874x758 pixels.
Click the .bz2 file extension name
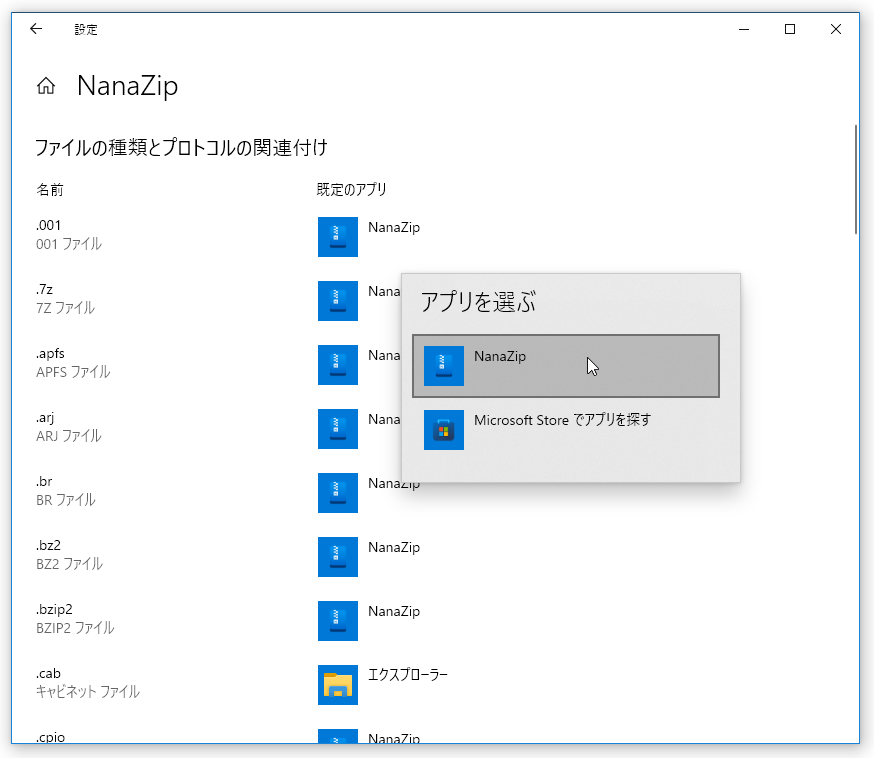tap(48, 545)
